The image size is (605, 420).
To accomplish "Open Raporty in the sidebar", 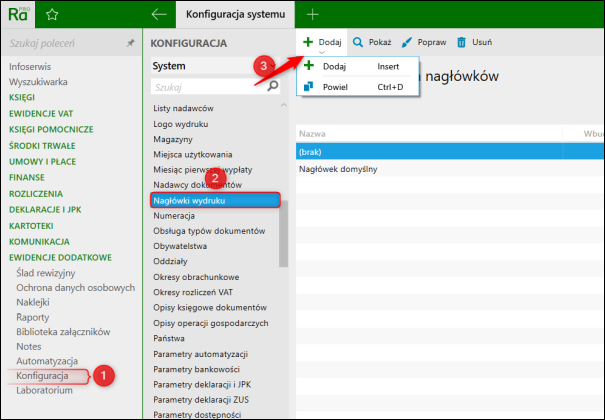I will 33,317.
